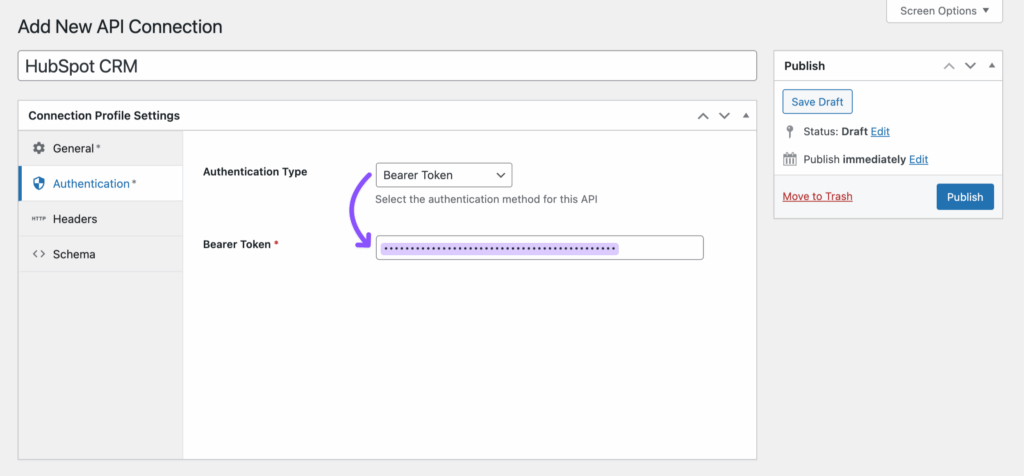
Task: Open the Authentication Type dropdown
Action: [444, 175]
